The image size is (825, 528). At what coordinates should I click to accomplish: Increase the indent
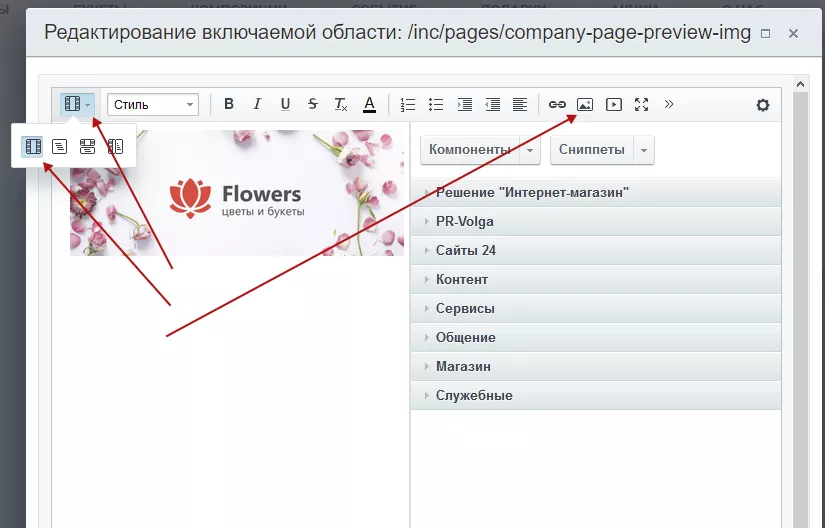coord(464,104)
